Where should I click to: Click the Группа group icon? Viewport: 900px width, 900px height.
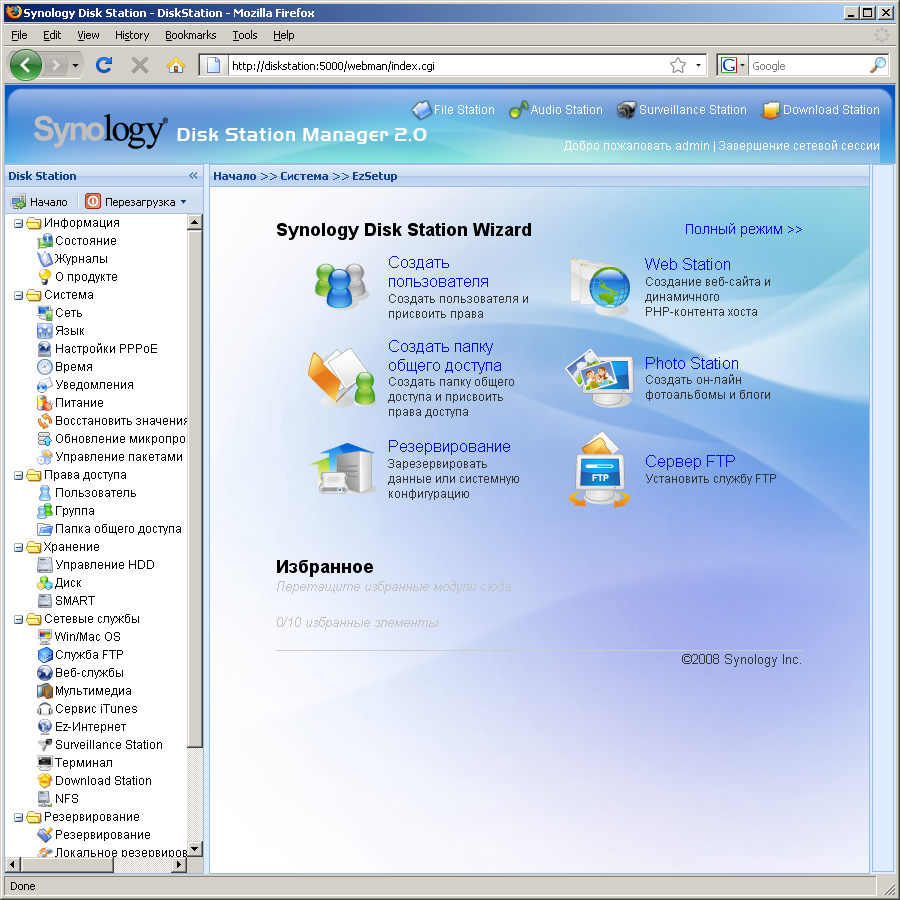tap(45, 511)
